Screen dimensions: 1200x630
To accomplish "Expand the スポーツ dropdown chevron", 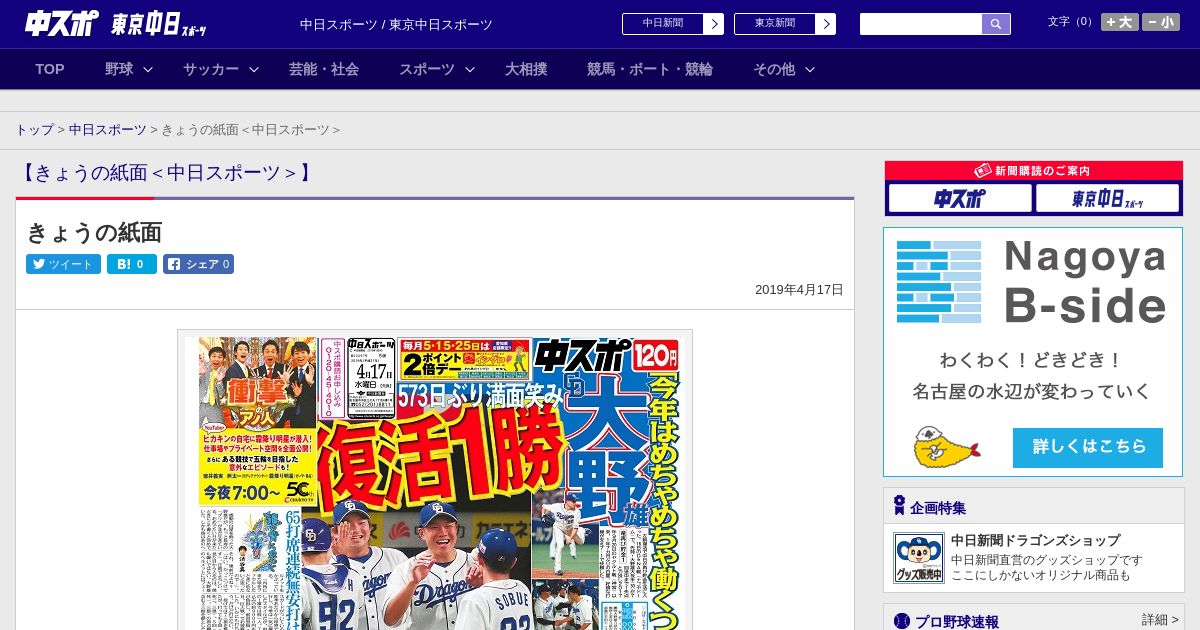I will click(x=470, y=69).
